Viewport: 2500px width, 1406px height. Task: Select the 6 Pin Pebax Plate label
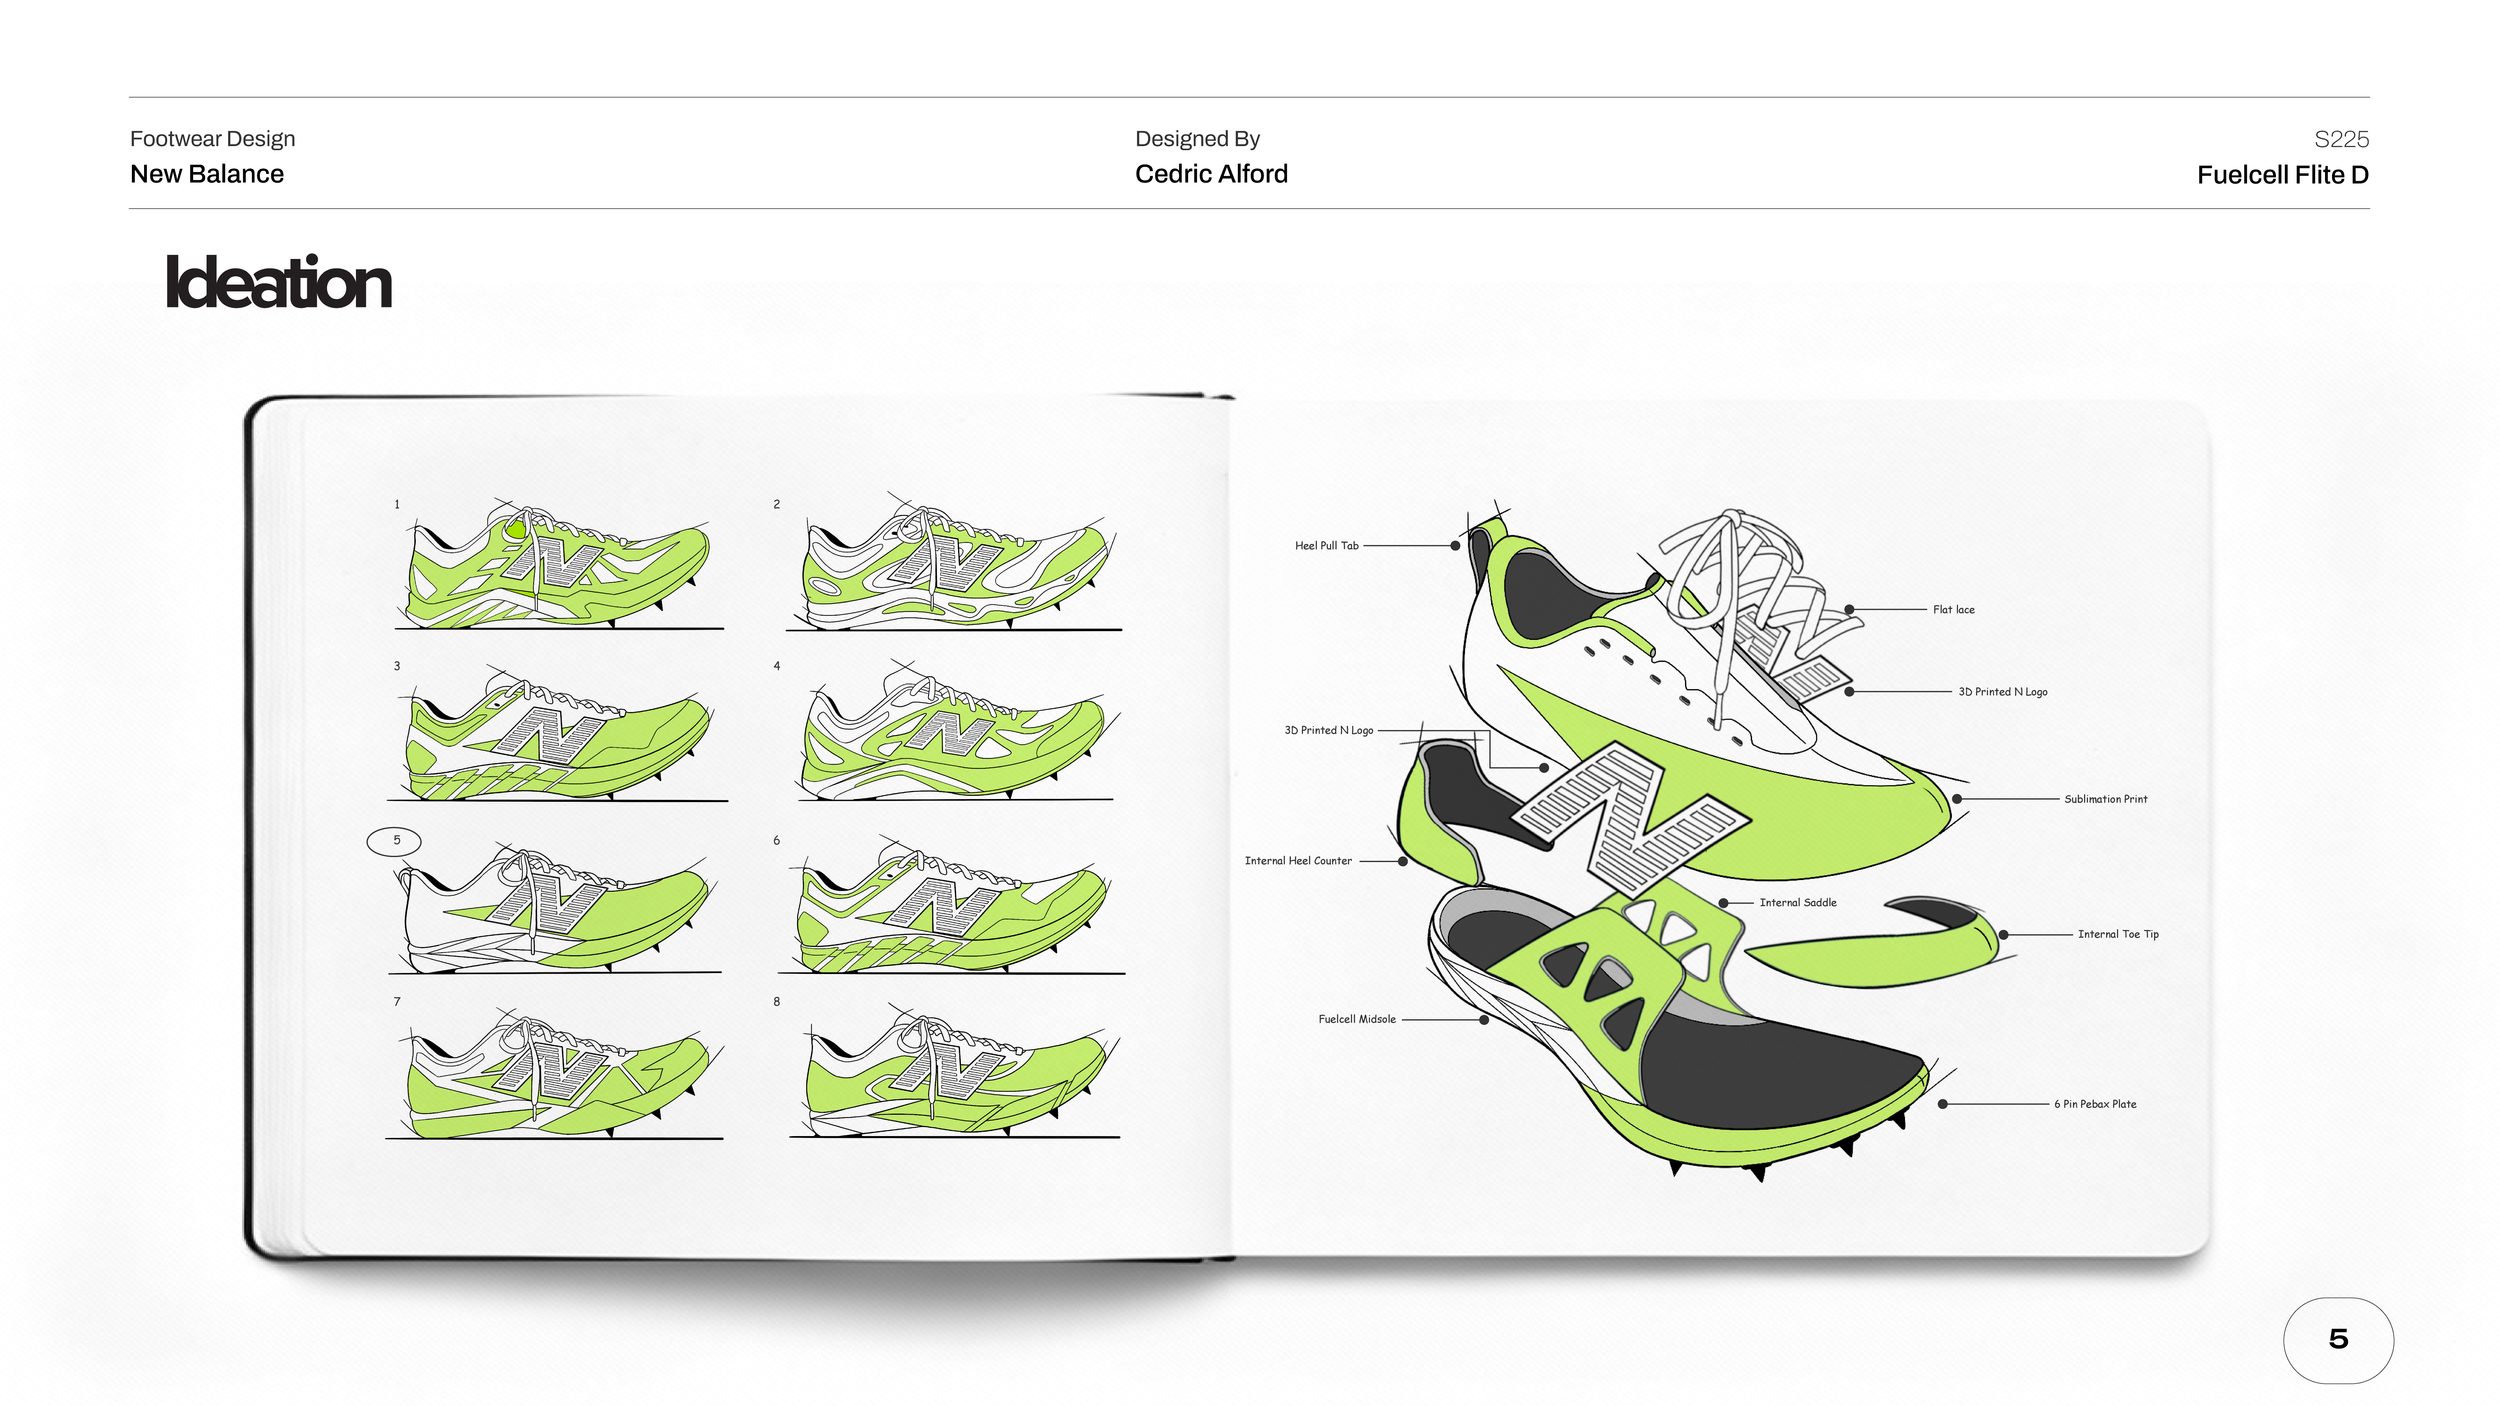point(2094,1105)
